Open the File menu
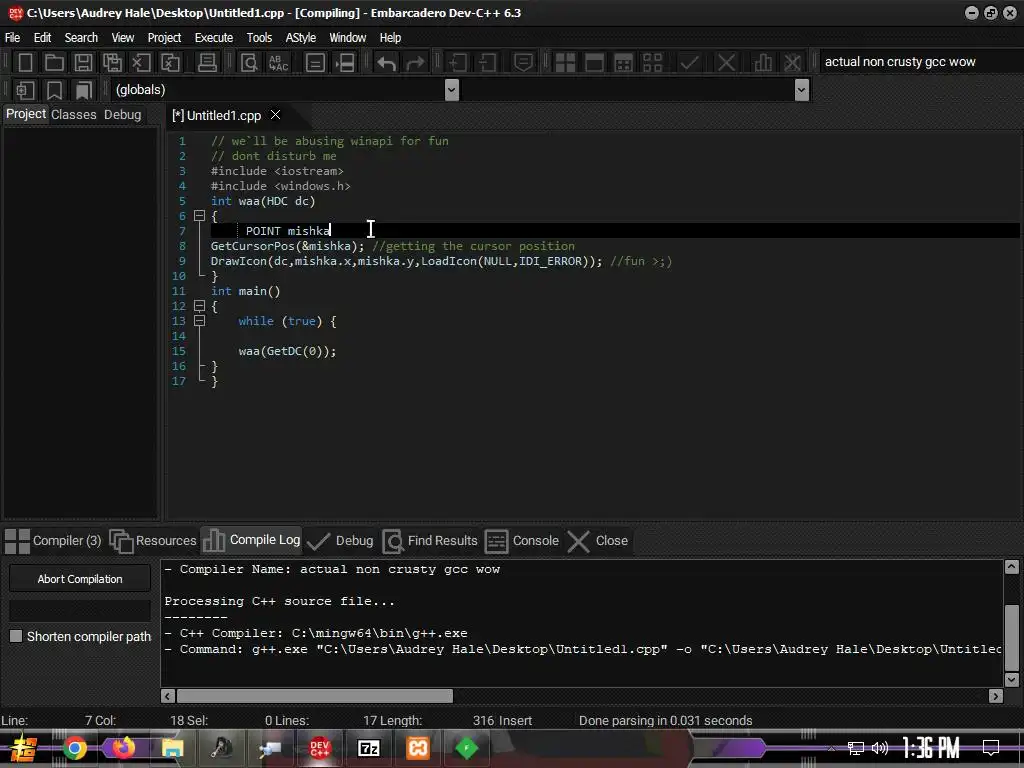 12,37
